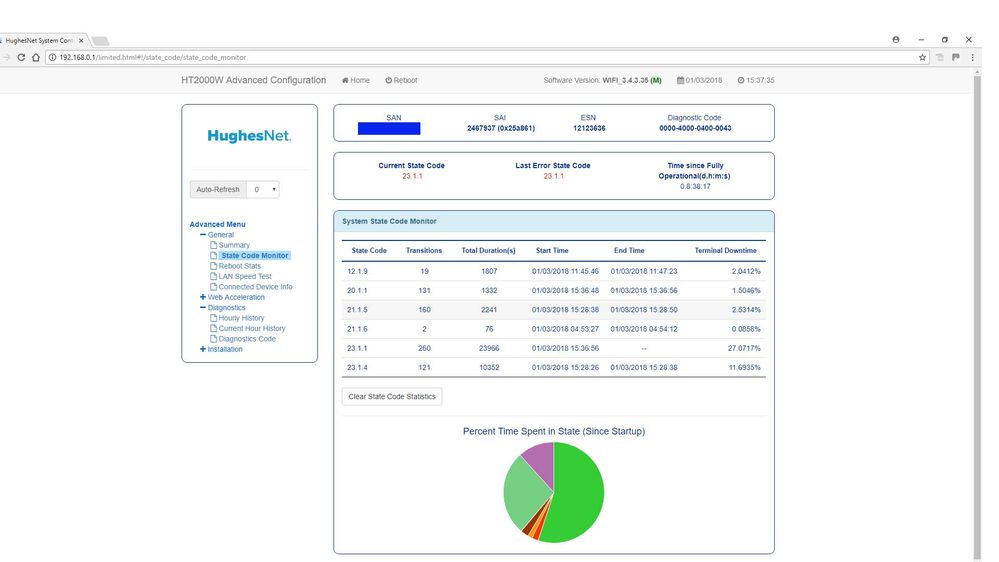999x562 pixels.
Task: Open LAN Speed Test
Action: point(245,277)
